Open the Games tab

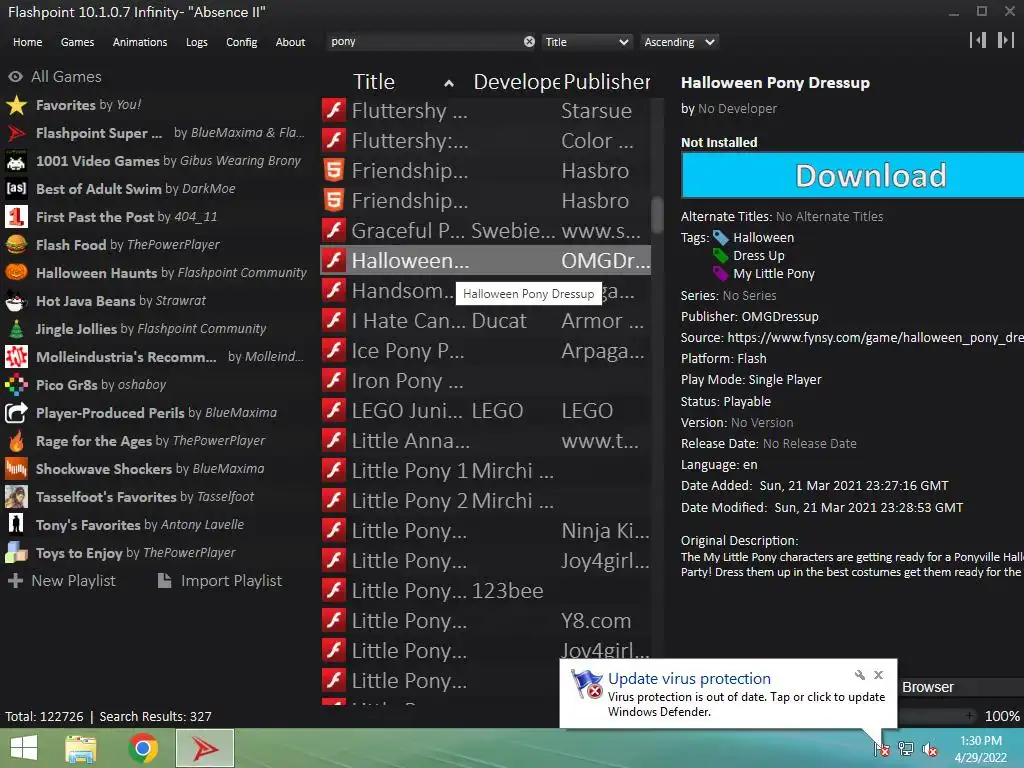(77, 42)
